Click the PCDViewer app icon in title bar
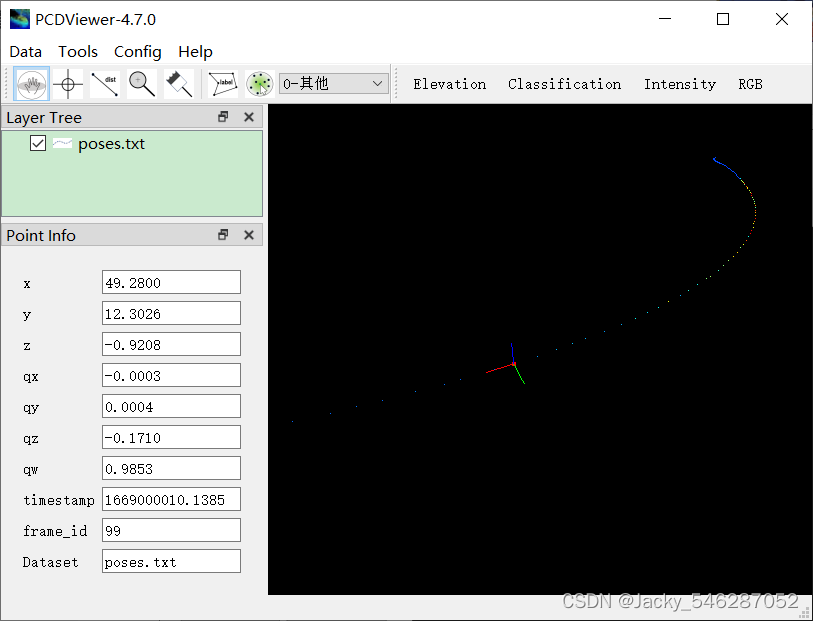This screenshot has width=813, height=621. [x=20, y=19]
